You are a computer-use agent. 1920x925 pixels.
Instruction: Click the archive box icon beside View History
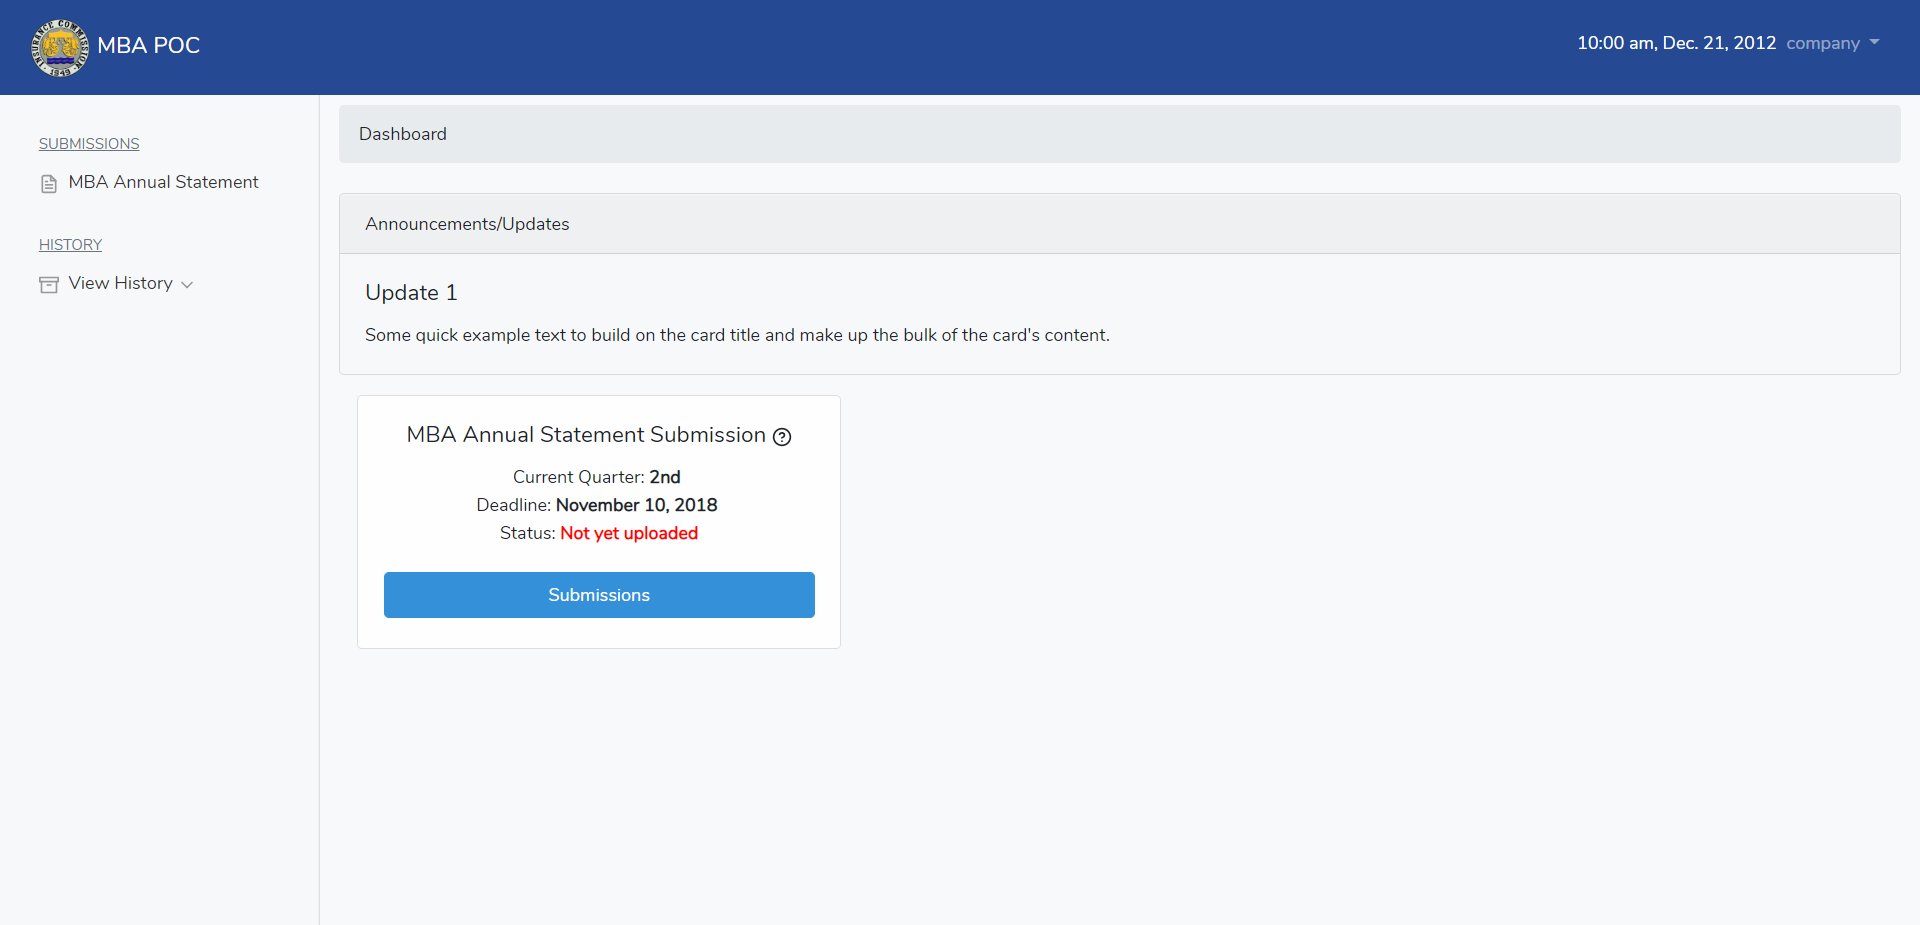pyautogui.click(x=49, y=285)
